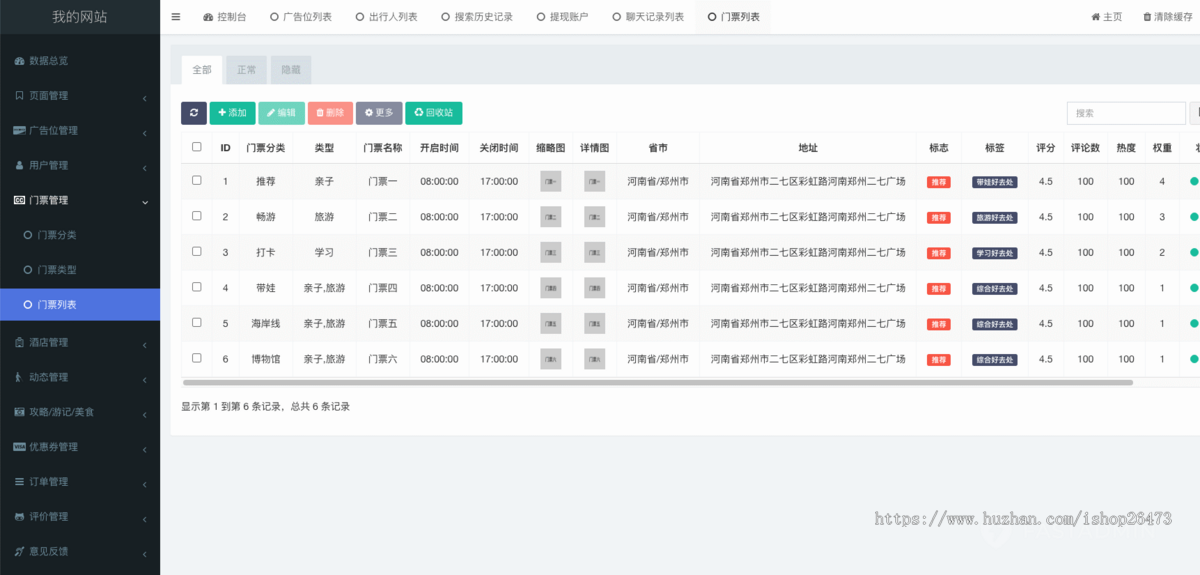Toggle the select-all checkbox in header
This screenshot has height=575, width=1200.
(197, 147)
